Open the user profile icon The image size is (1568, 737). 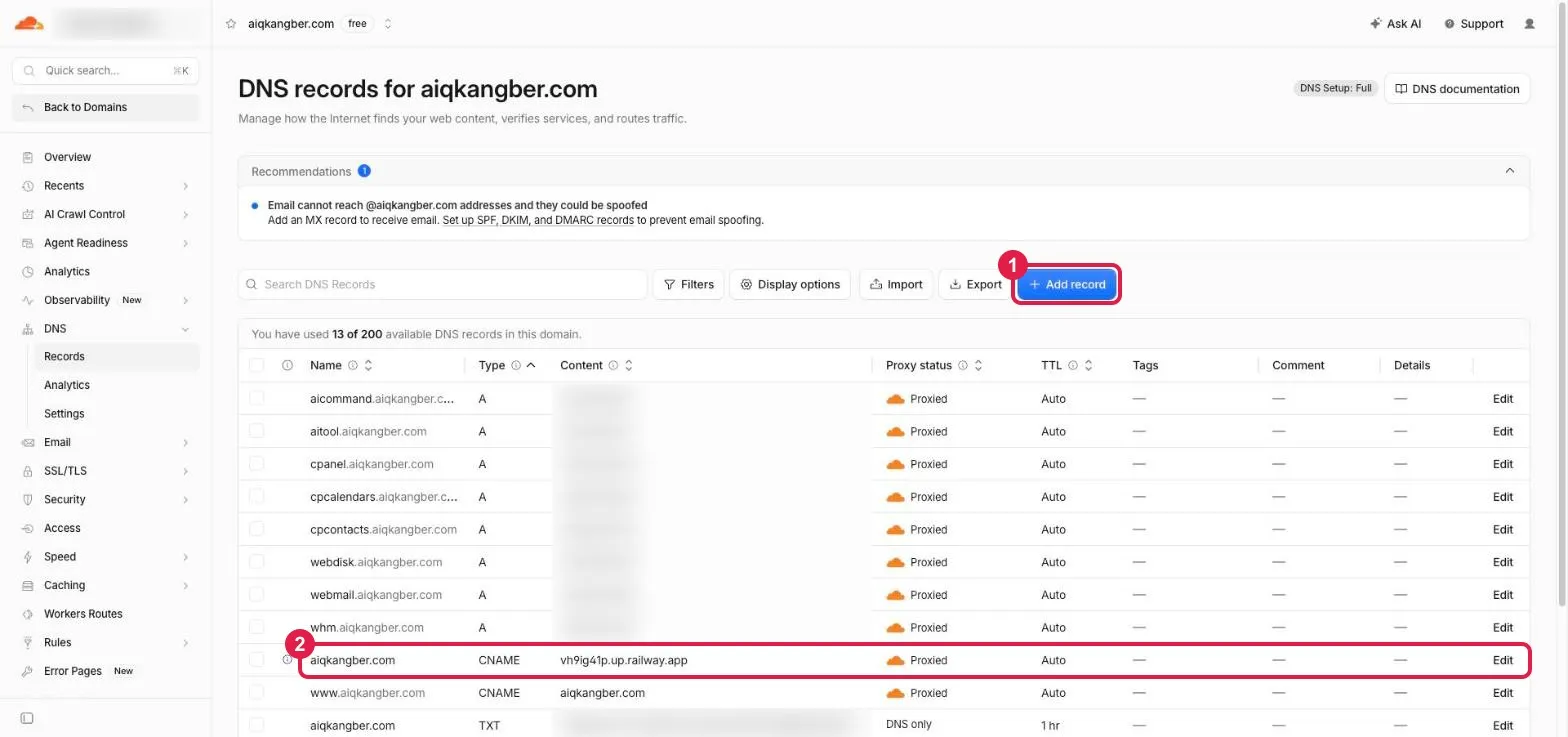tap(1529, 24)
